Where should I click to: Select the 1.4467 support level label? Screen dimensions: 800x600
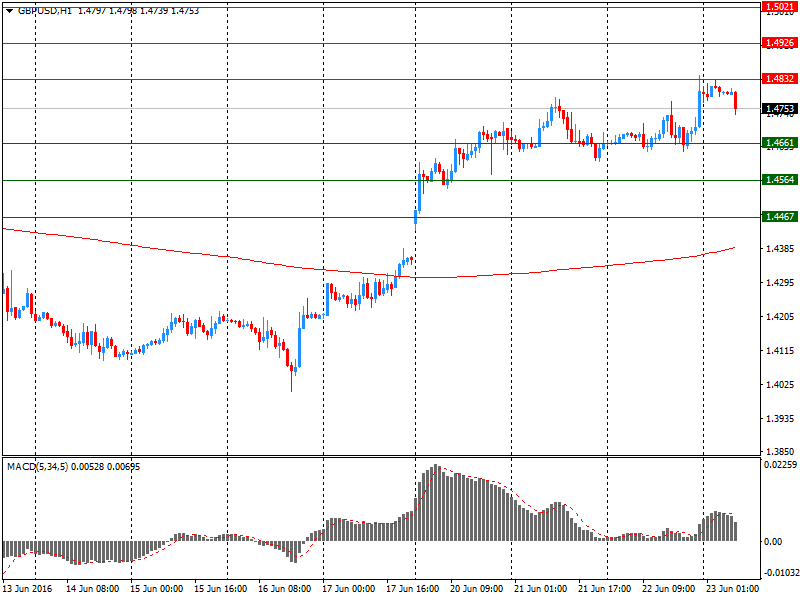tap(780, 217)
